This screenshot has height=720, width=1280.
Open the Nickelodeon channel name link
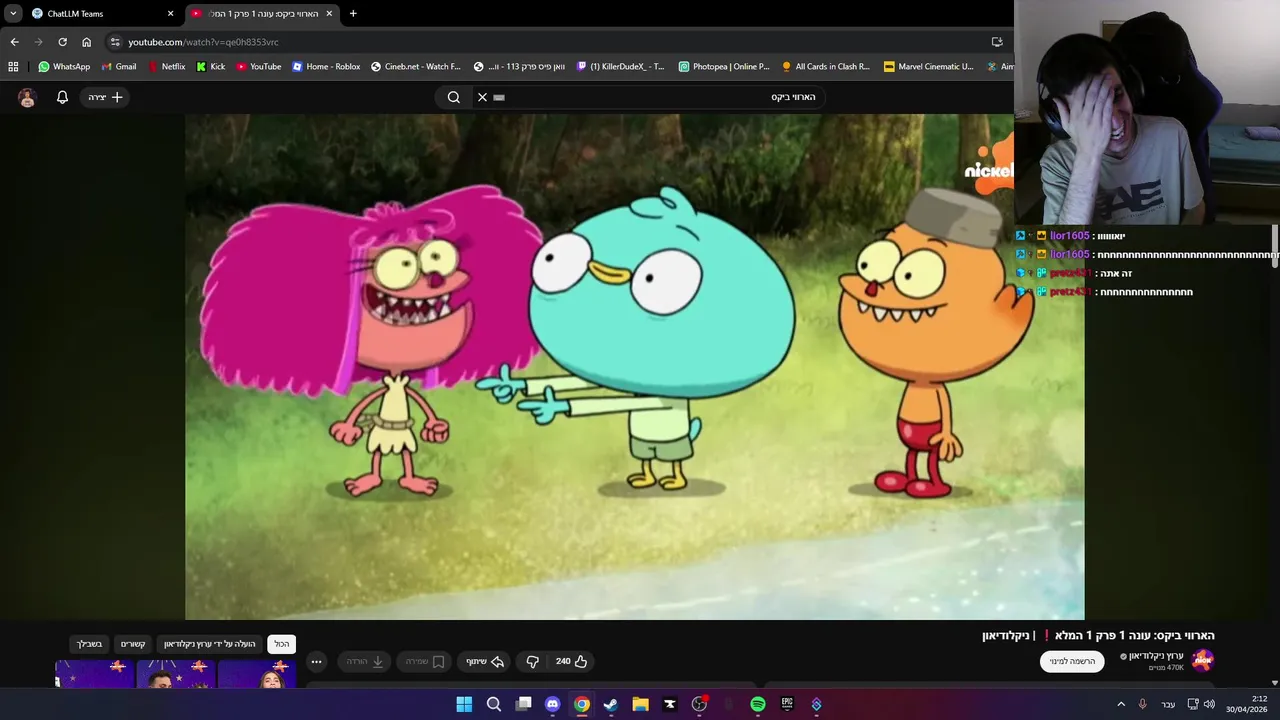click(1158, 656)
